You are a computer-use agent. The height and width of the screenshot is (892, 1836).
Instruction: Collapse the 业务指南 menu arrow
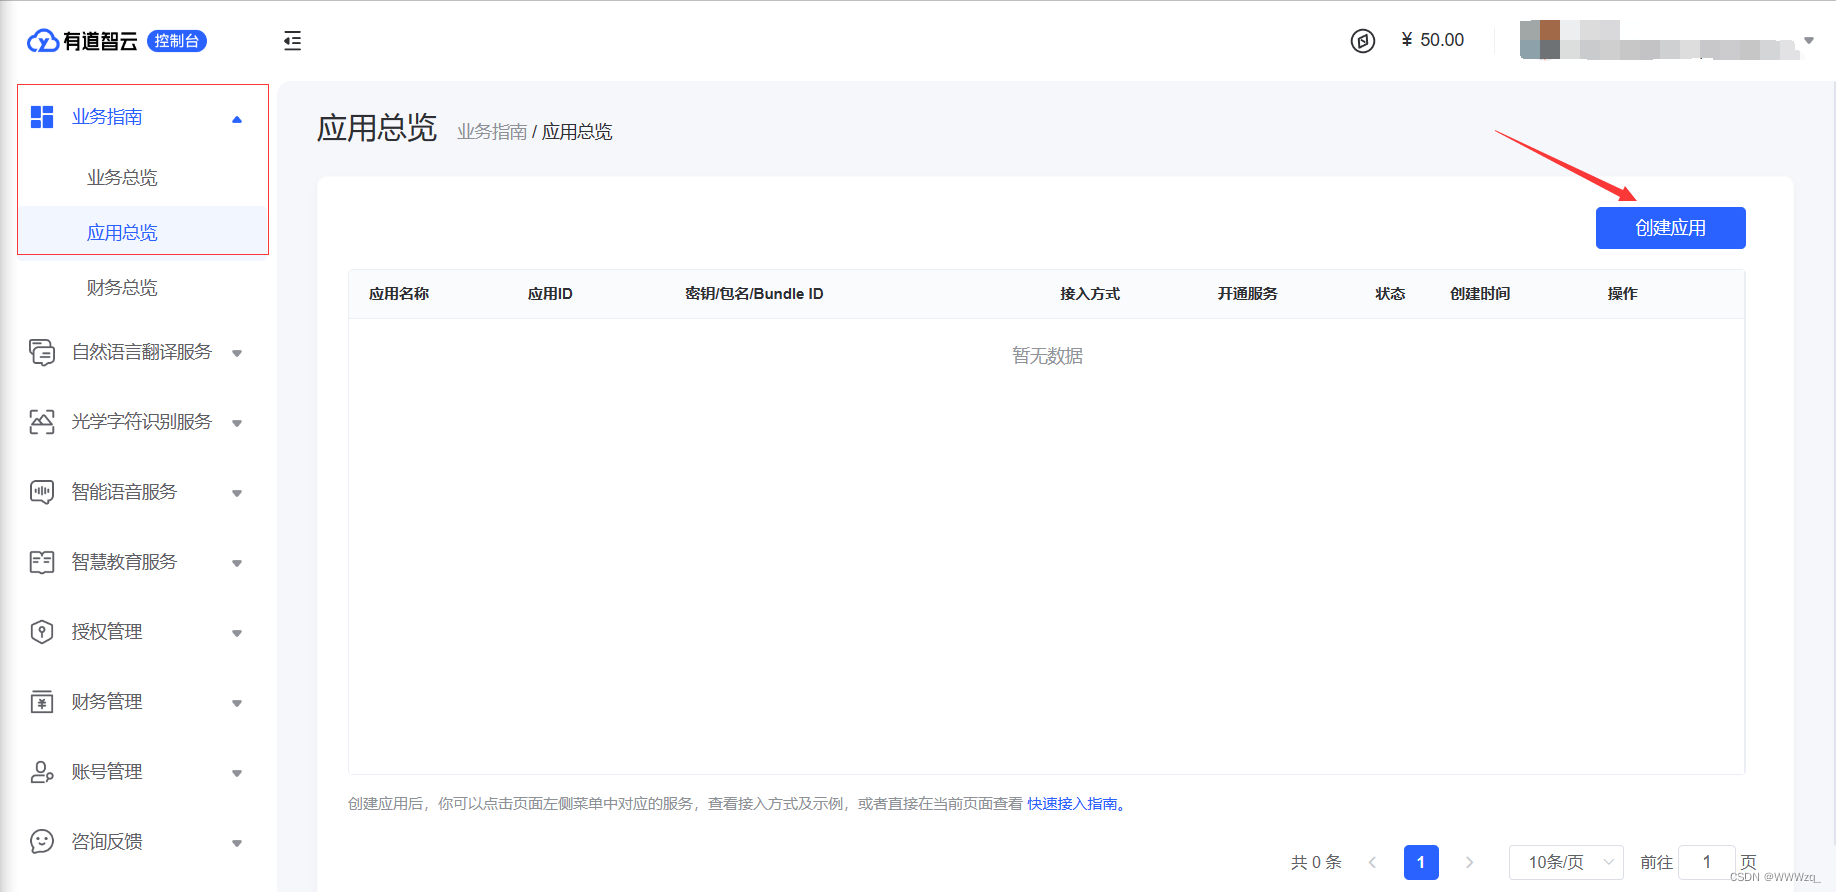click(237, 119)
